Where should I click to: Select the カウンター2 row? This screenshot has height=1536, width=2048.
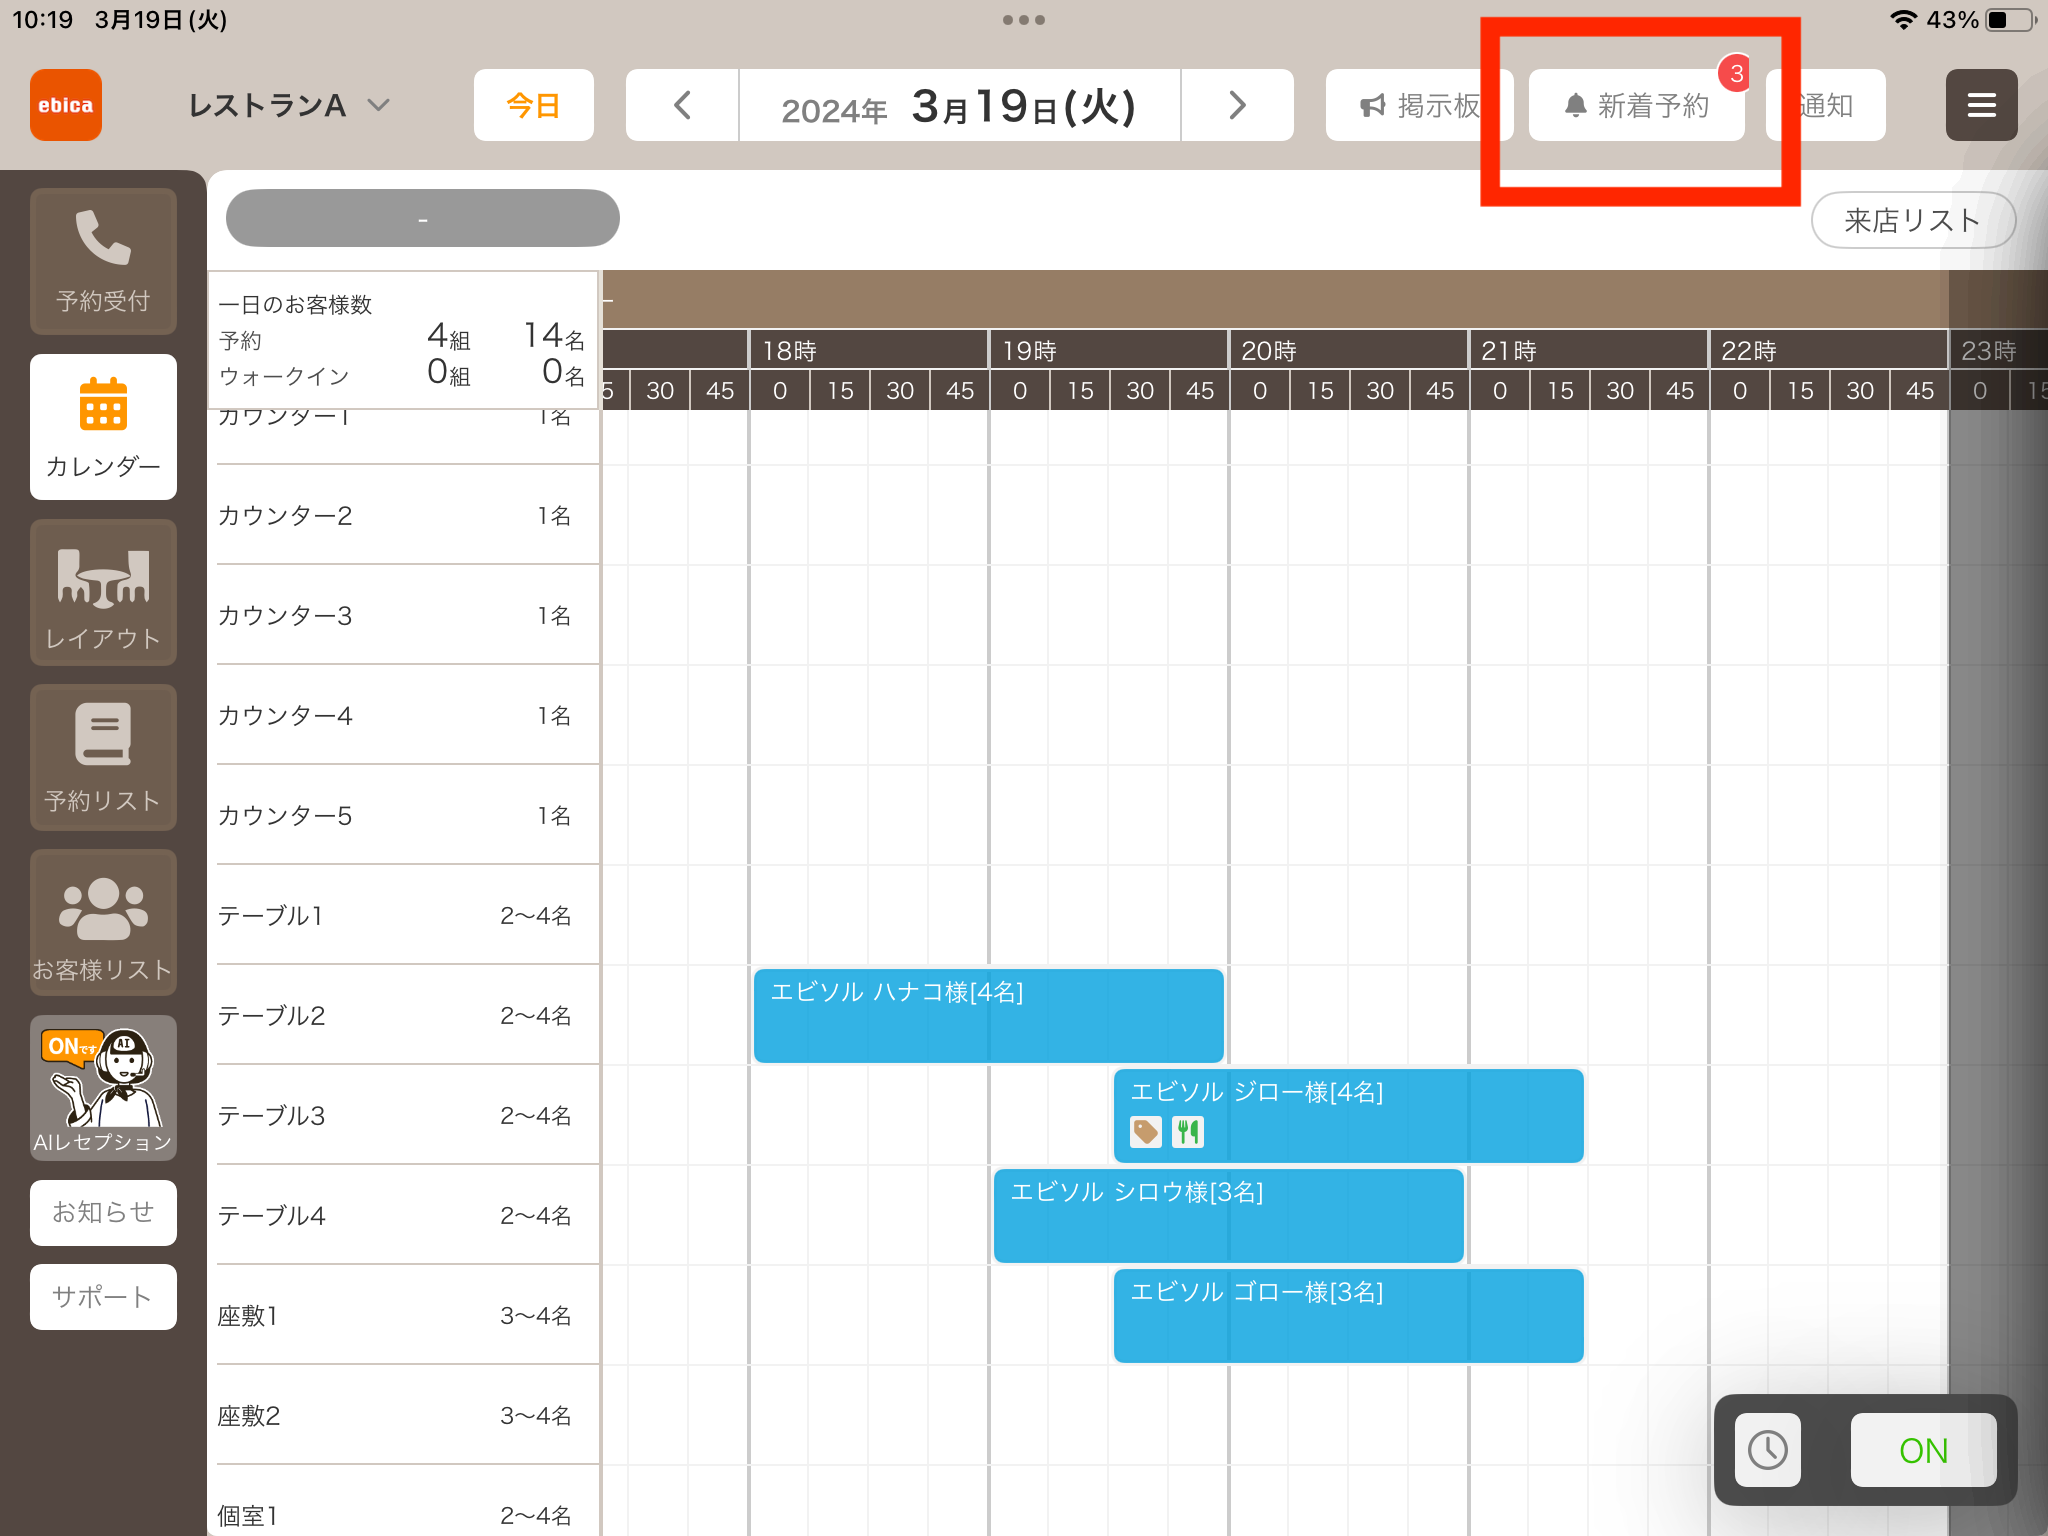(408, 515)
